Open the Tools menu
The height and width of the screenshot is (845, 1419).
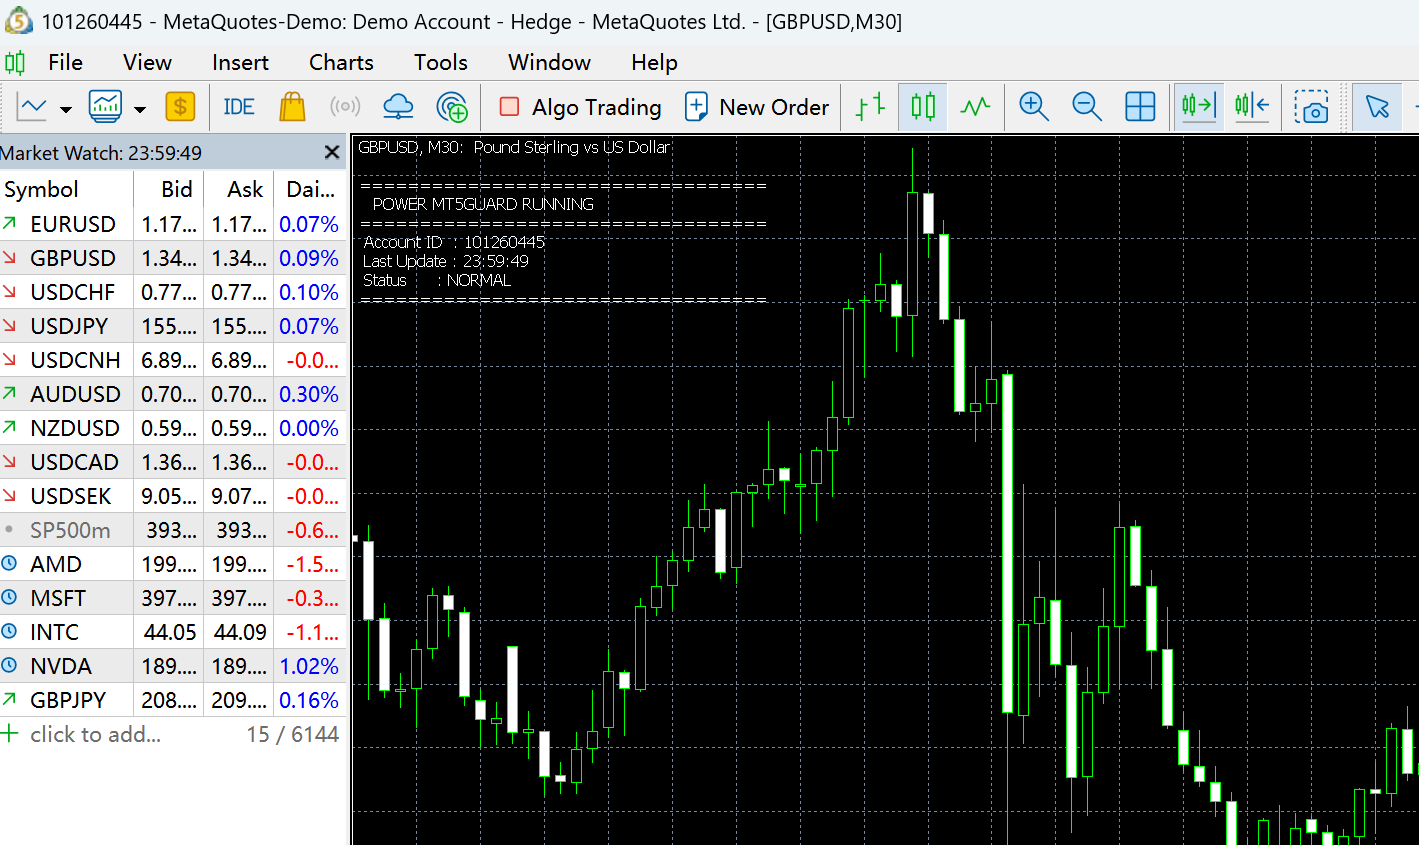[x=441, y=62]
